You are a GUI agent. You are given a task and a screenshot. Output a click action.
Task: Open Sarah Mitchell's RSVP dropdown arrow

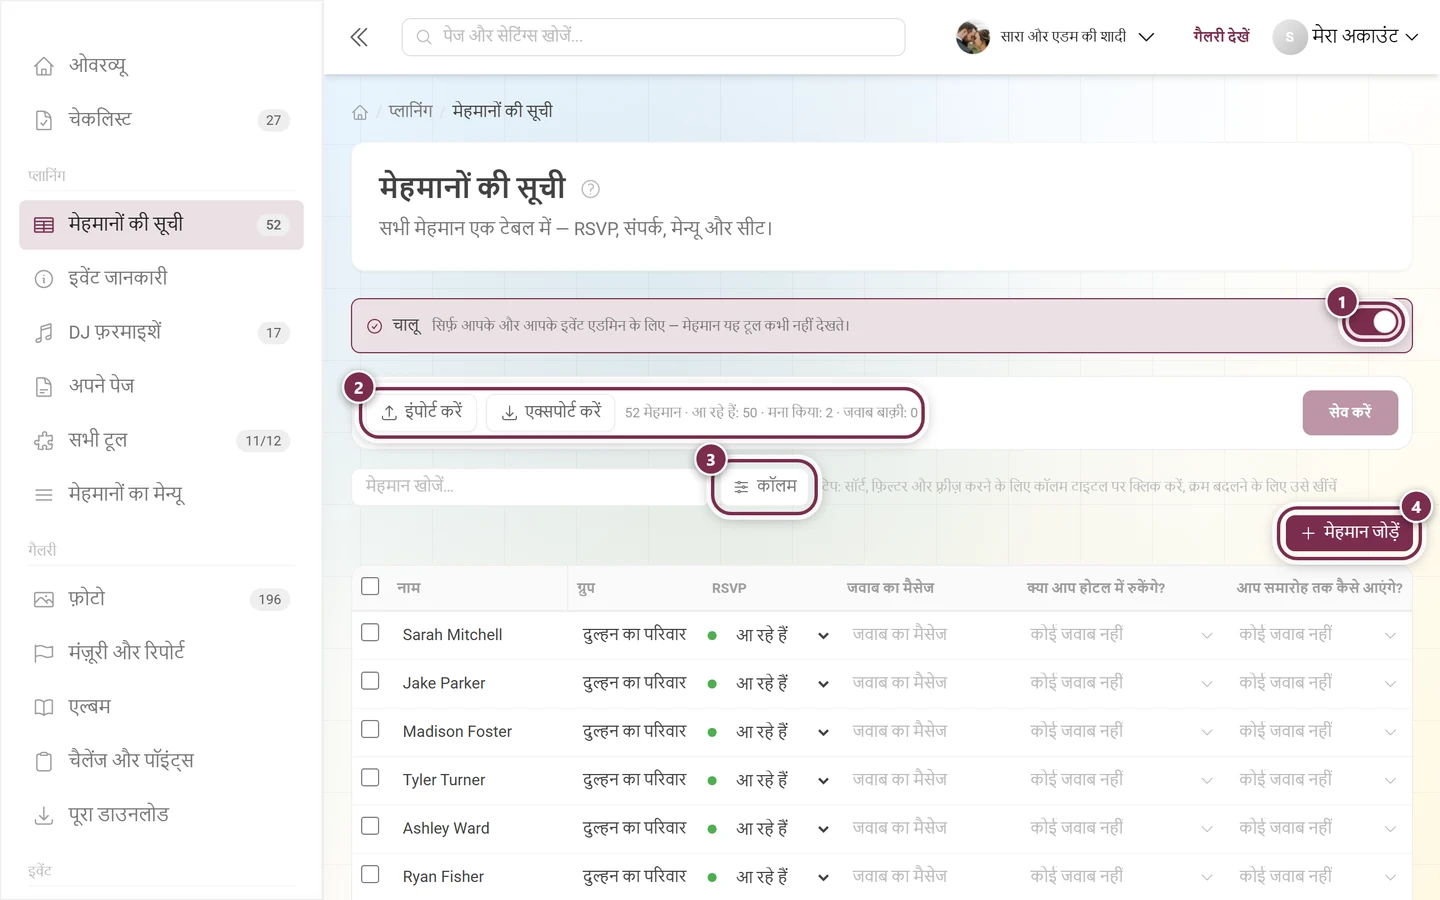[823, 636]
